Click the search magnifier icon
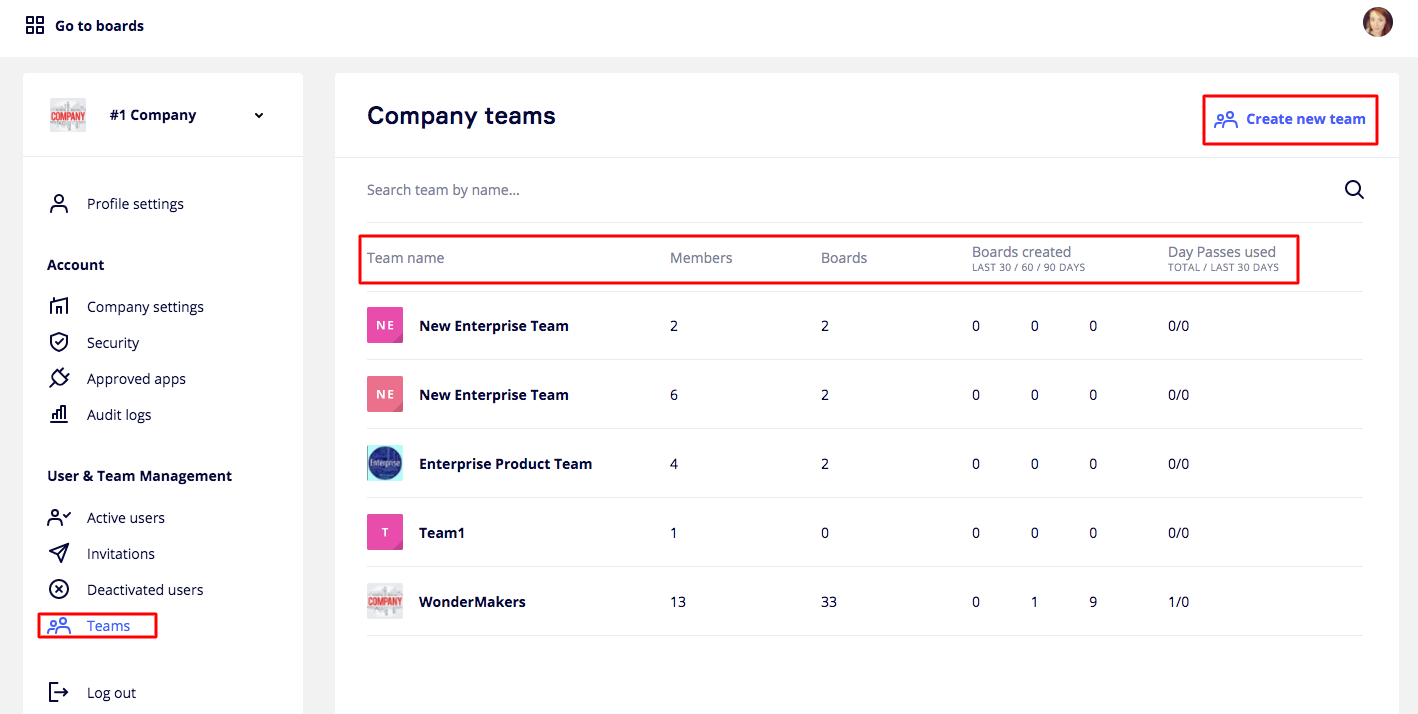1418x714 pixels. point(1354,190)
